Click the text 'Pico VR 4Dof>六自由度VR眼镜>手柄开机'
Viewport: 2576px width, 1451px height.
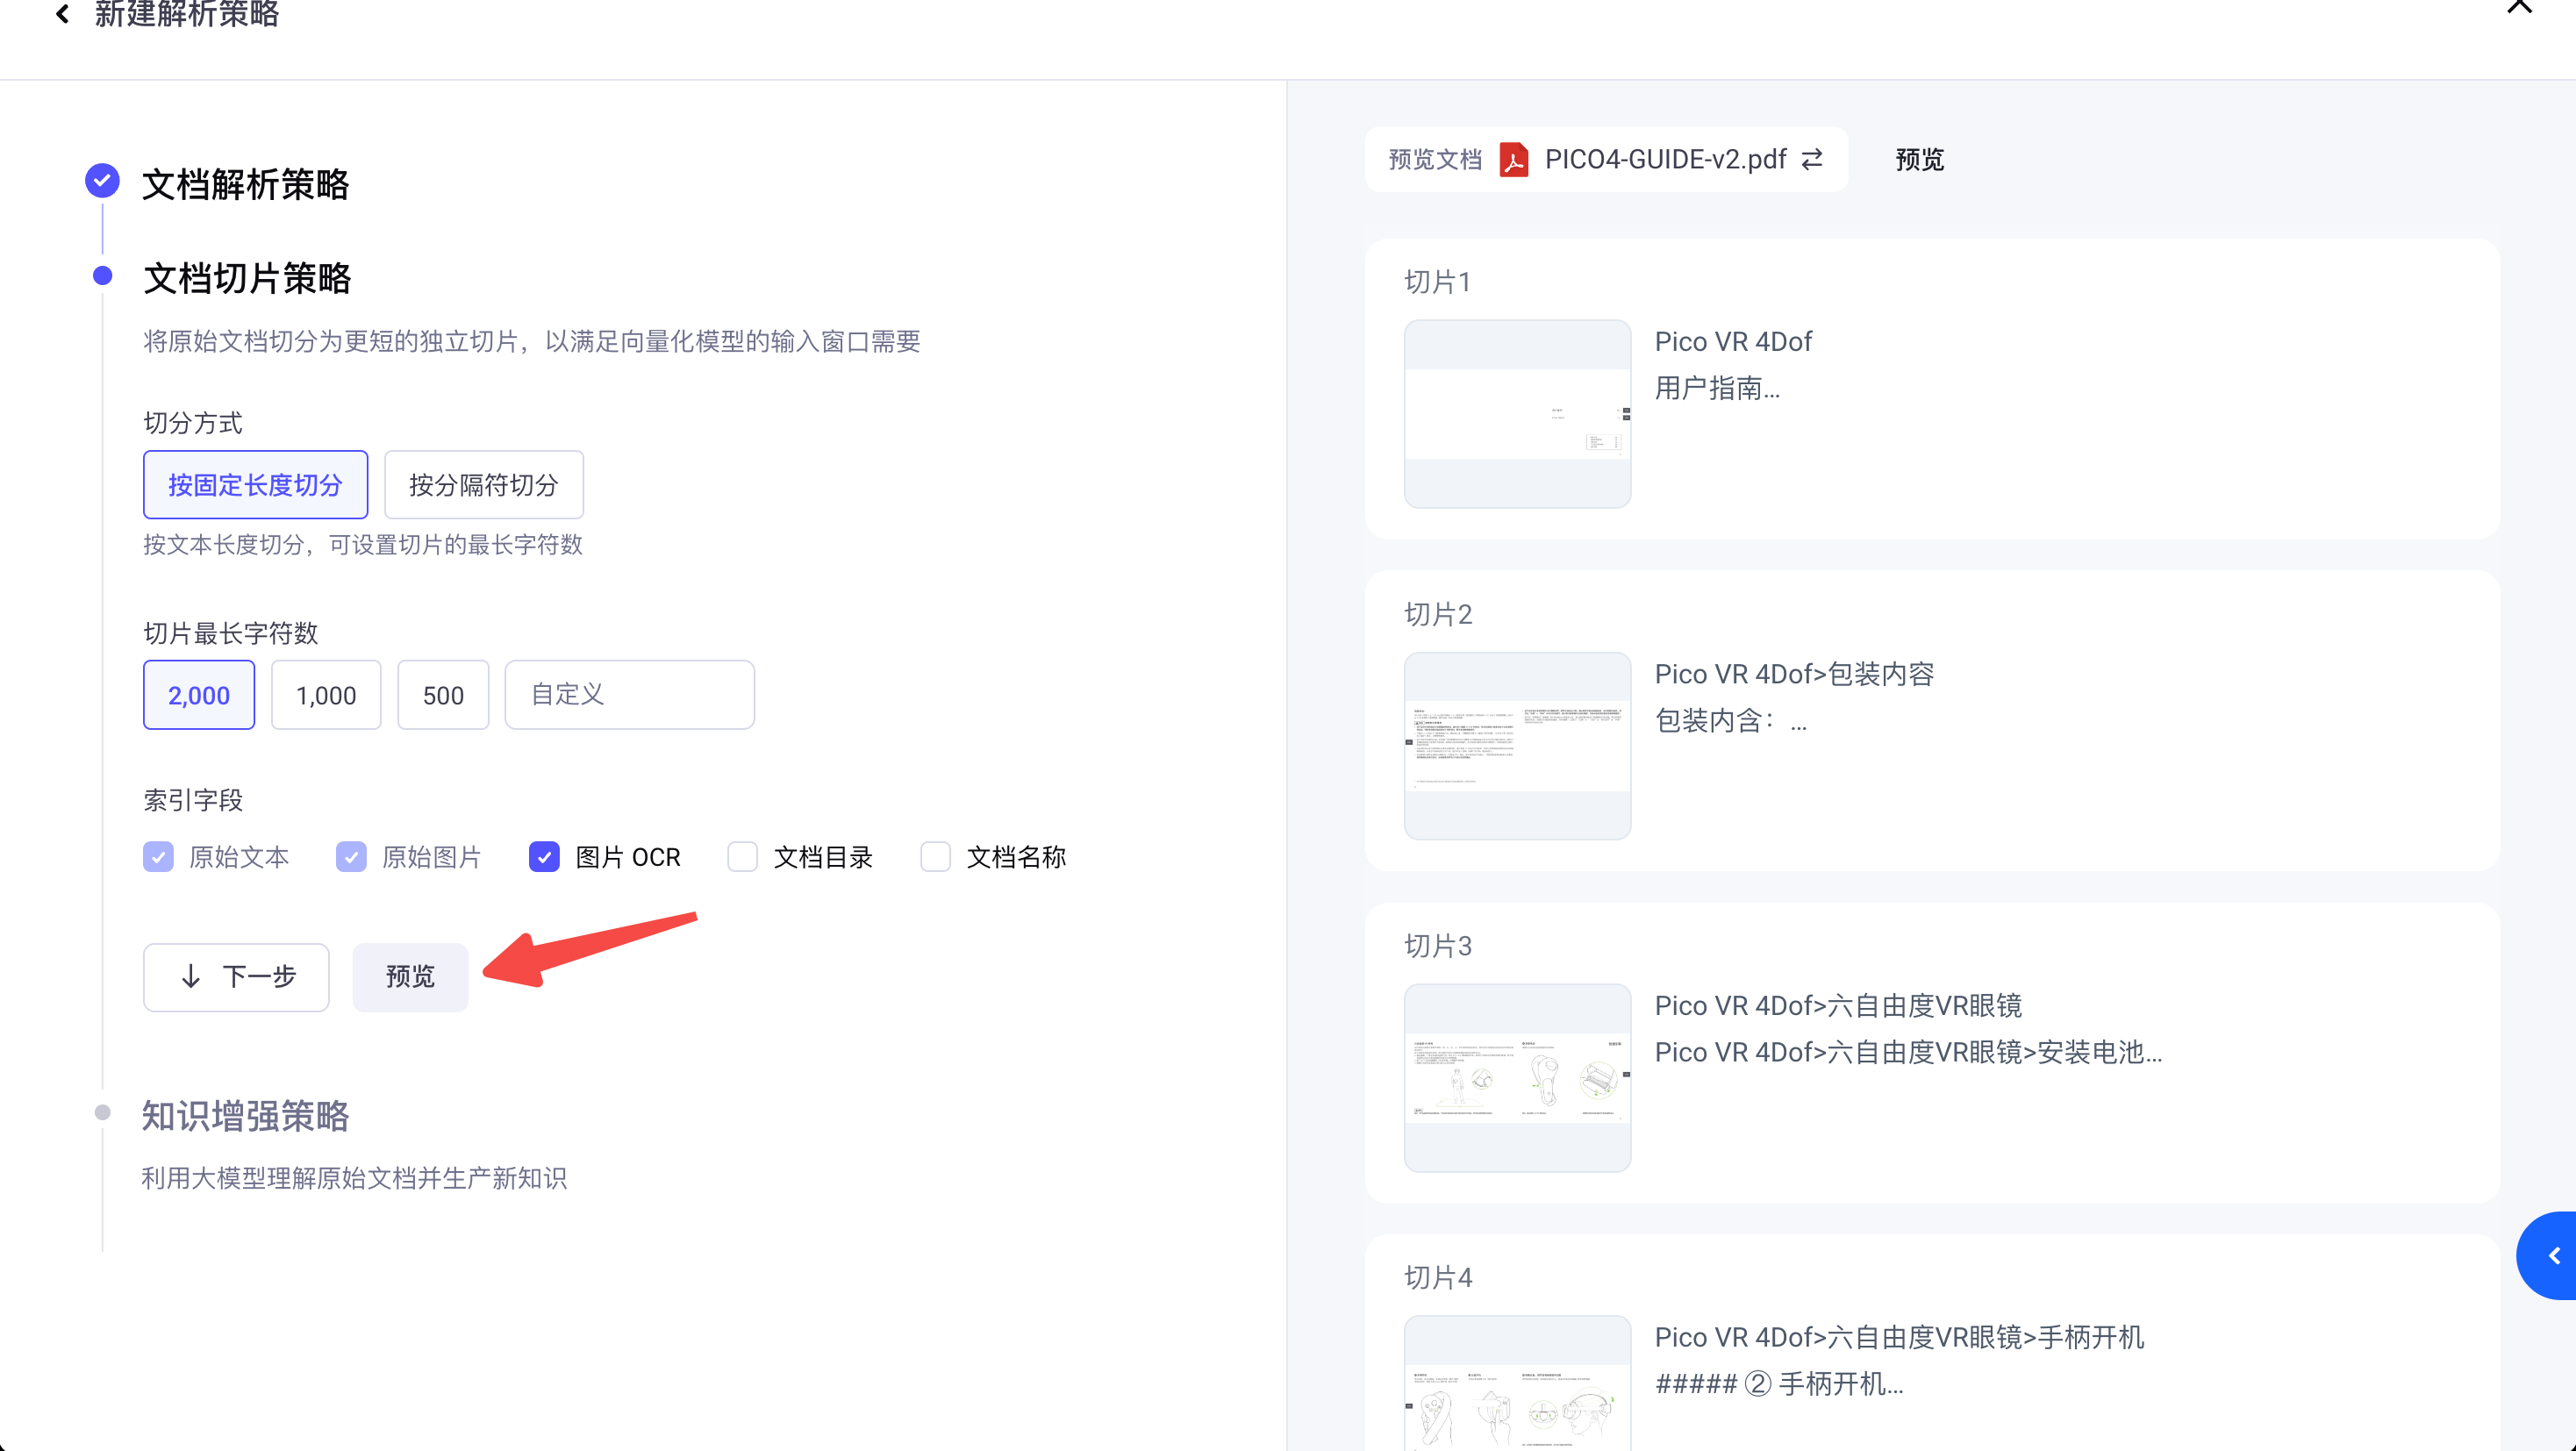pyautogui.click(x=1899, y=1337)
